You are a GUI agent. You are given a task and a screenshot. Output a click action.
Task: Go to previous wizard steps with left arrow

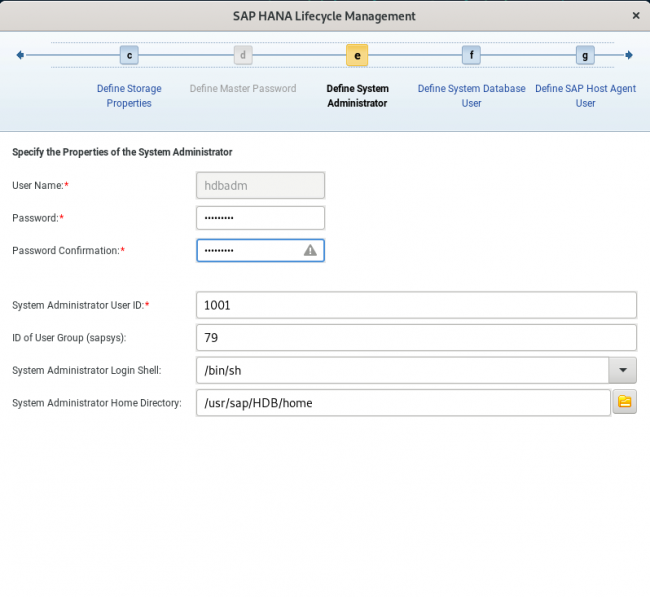[20, 55]
